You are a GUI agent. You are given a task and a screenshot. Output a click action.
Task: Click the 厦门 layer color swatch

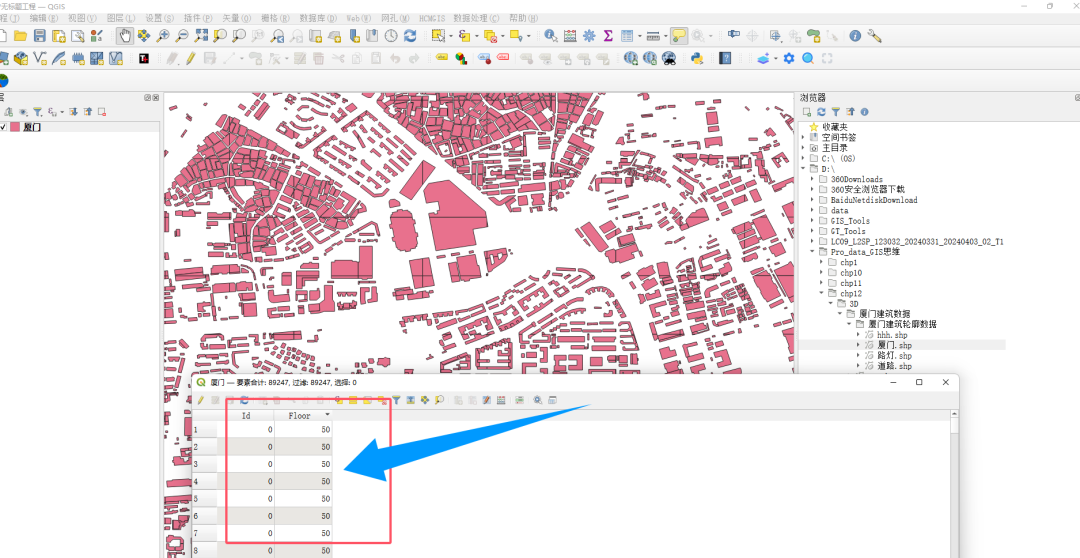[14, 127]
